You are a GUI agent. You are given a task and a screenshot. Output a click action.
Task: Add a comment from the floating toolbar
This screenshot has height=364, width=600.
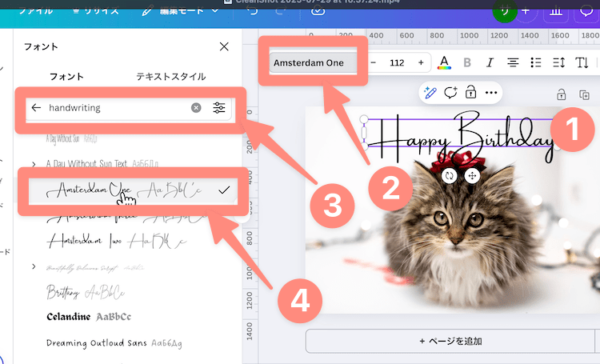(450, 93)
